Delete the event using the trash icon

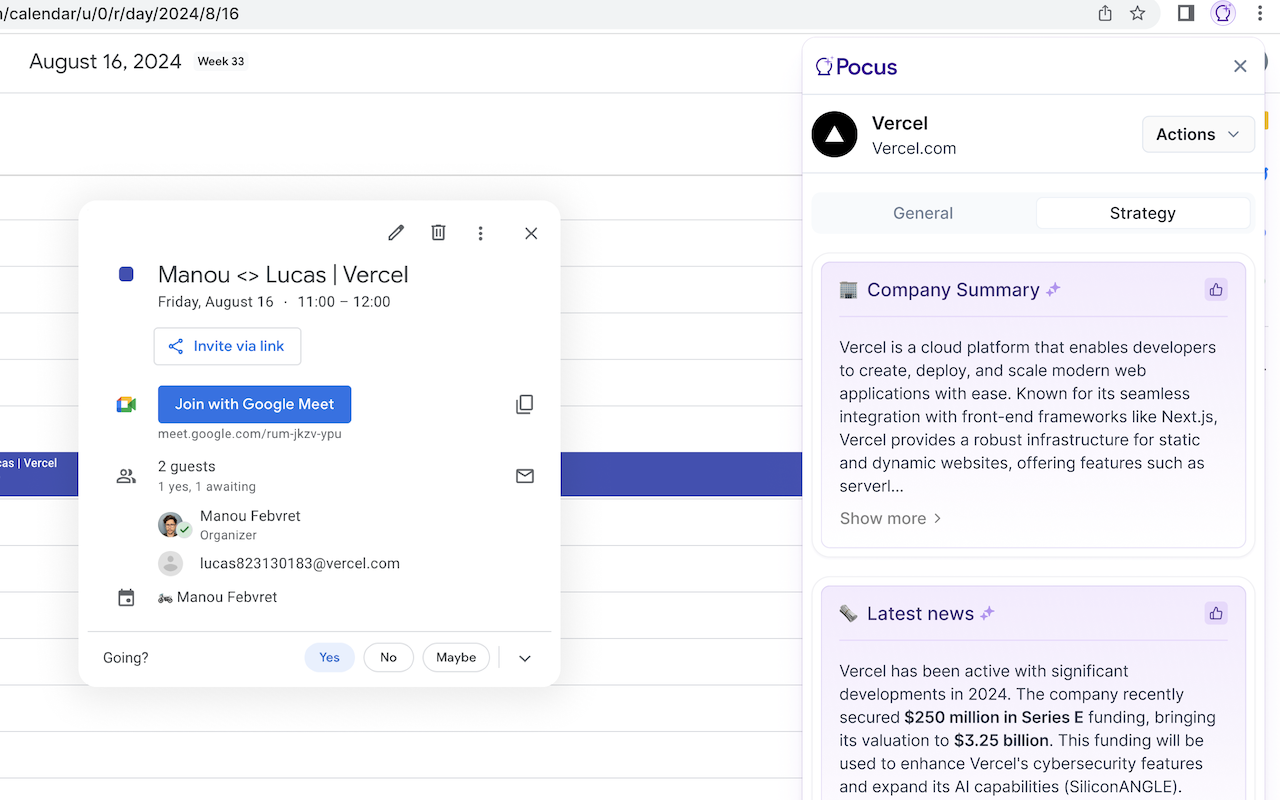438,233
